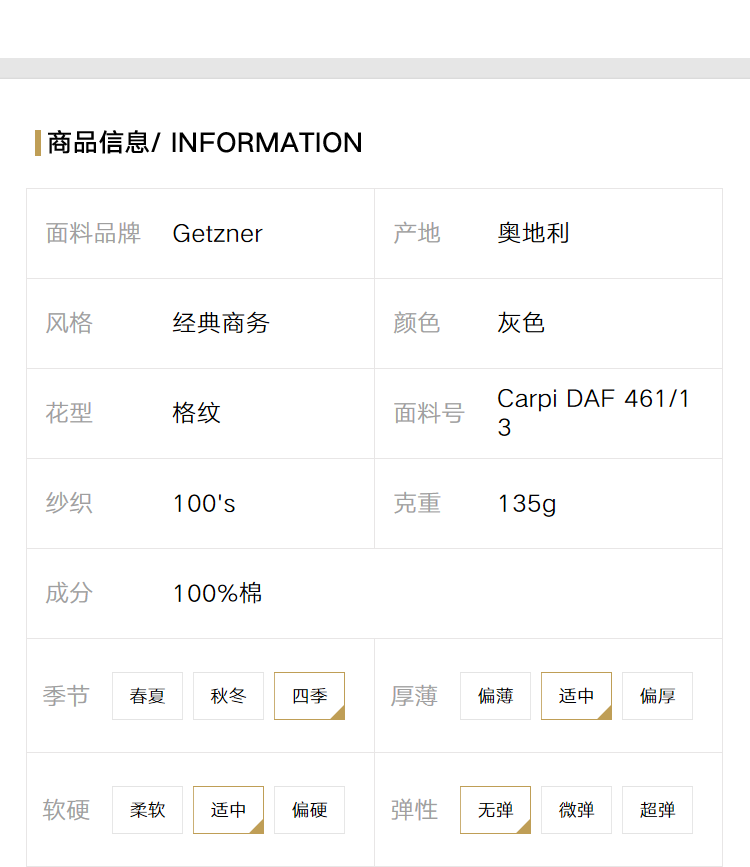This screenshot has height=867, width=750.
Task: Choose 适中 thickness option
Action: (x=576, y=696)
